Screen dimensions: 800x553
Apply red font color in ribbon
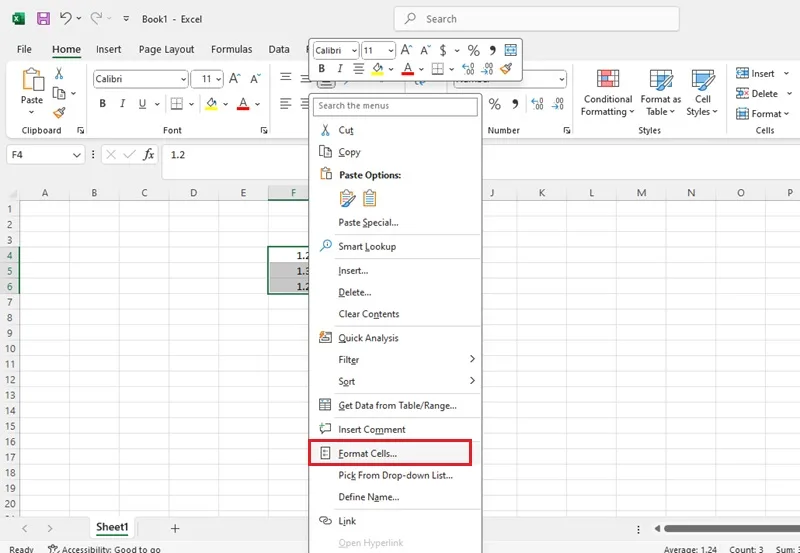[x=243, y=104]
